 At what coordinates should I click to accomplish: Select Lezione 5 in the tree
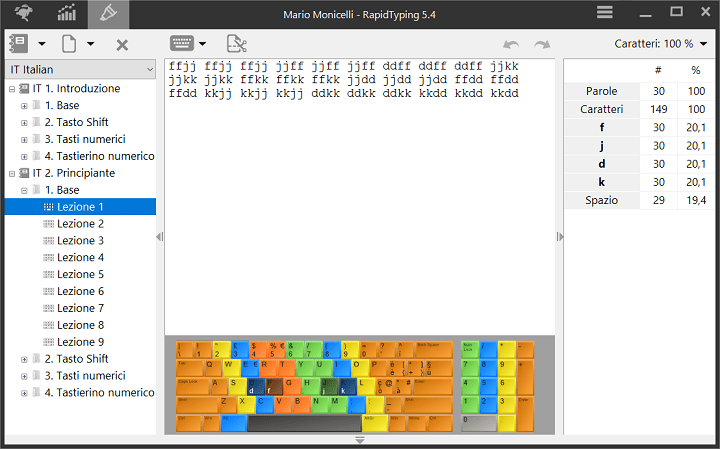80,274
